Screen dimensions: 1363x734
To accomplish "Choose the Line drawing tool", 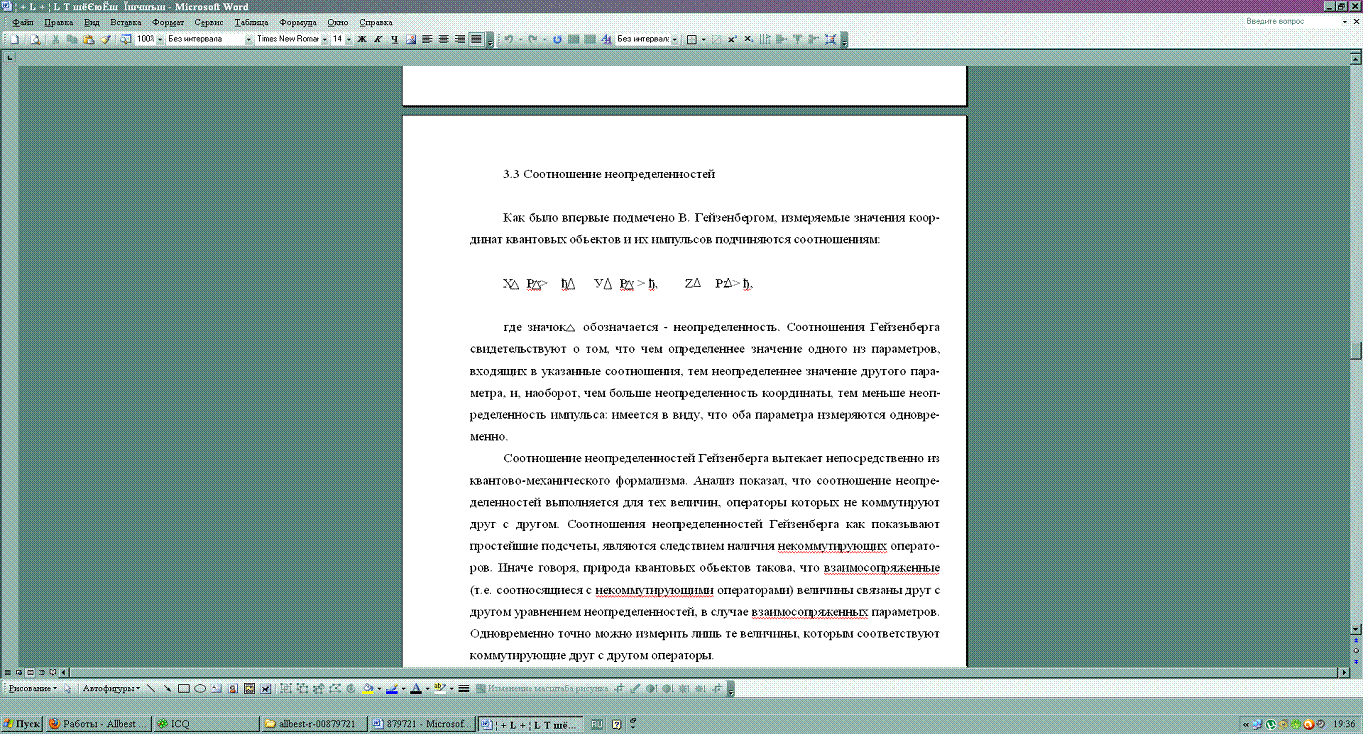I will coord(151,688).
